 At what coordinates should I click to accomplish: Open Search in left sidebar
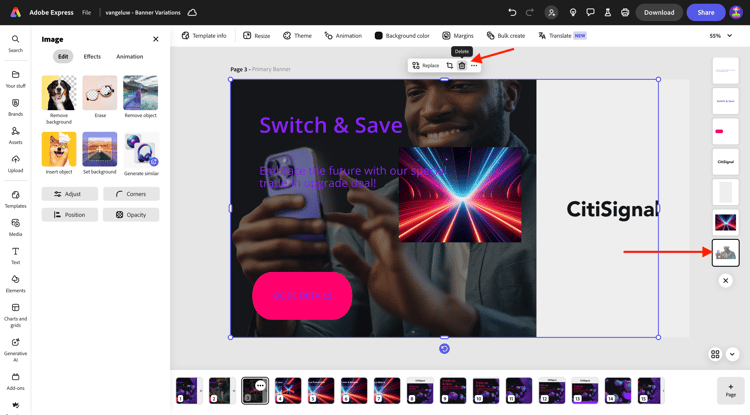(x=15, y=43)
